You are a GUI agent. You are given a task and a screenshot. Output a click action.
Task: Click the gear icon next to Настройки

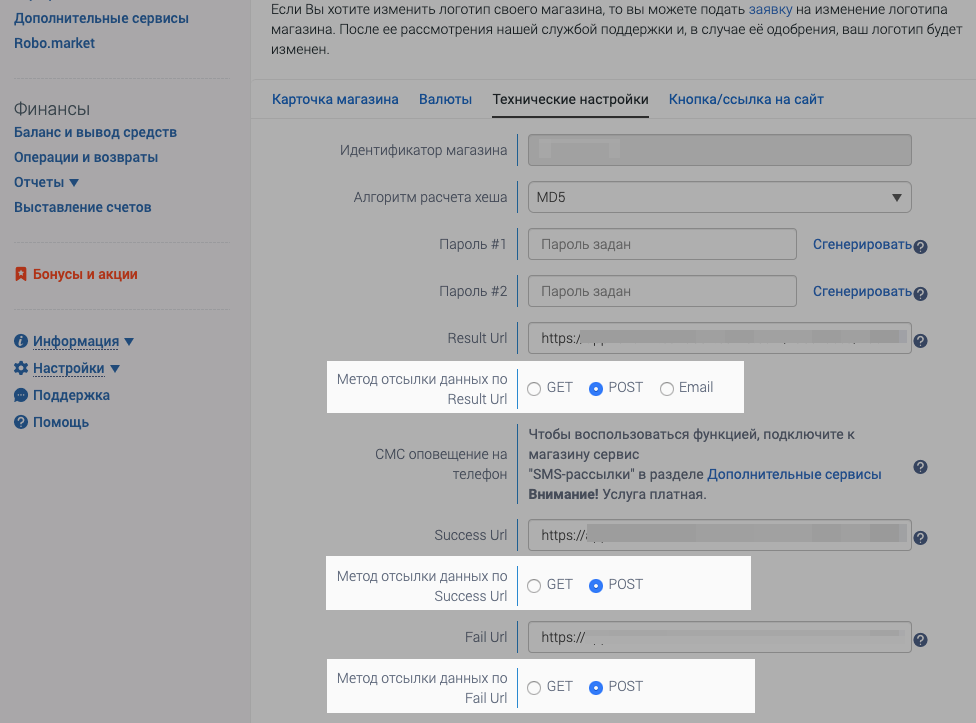pyautogui.click(x=21, y=368)
